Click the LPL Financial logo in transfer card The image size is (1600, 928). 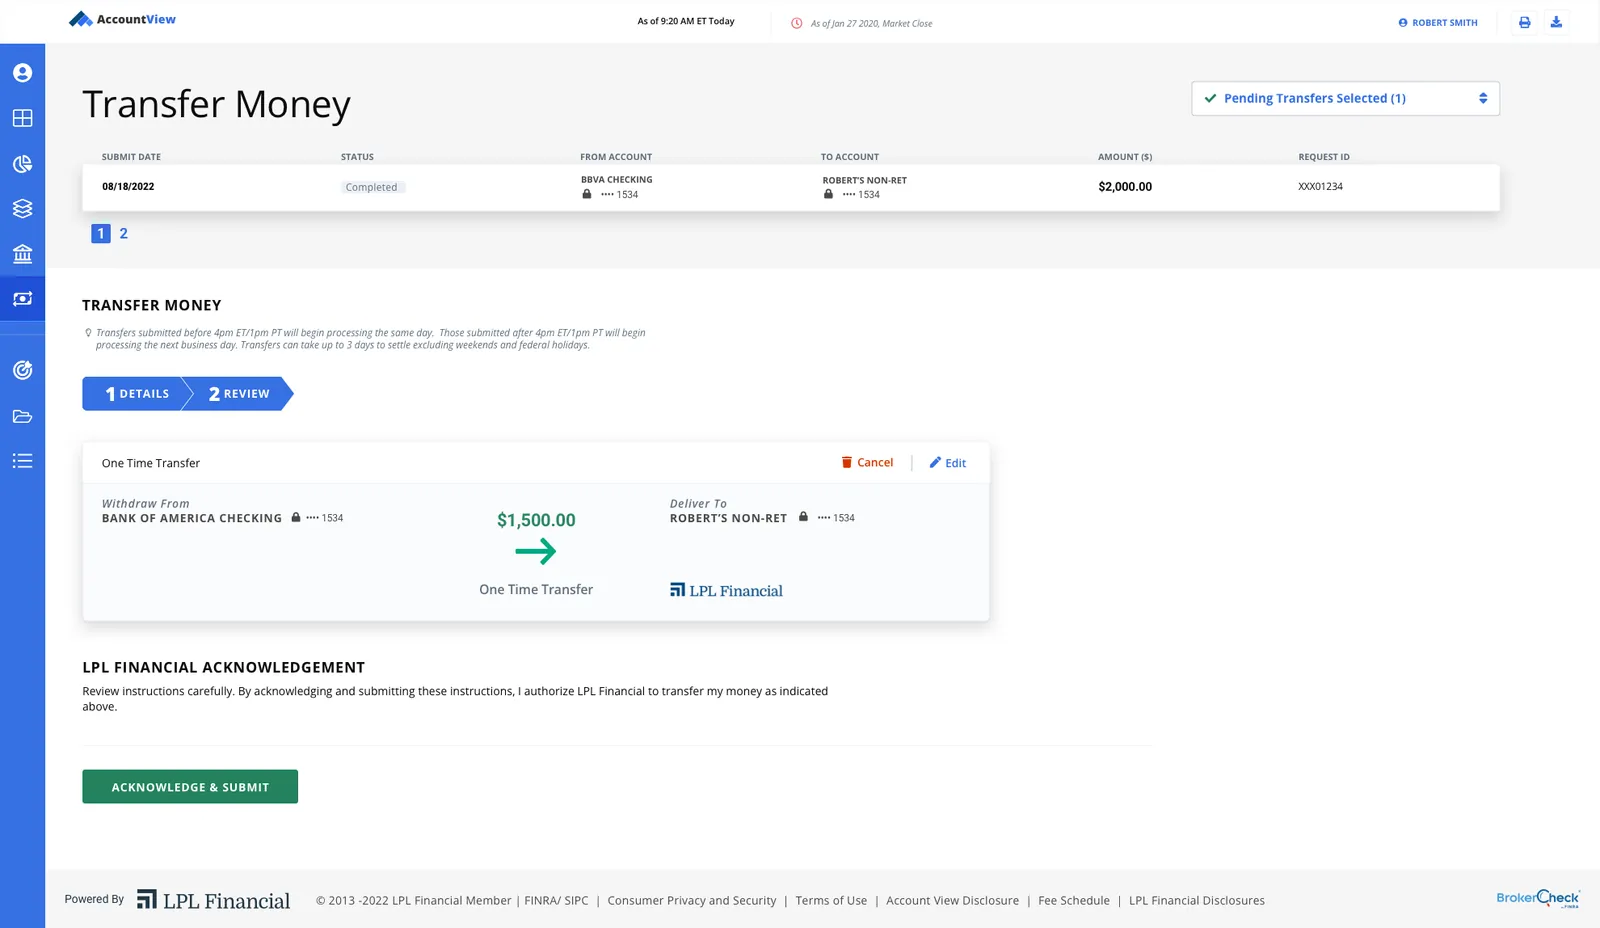tap(727, 590)
